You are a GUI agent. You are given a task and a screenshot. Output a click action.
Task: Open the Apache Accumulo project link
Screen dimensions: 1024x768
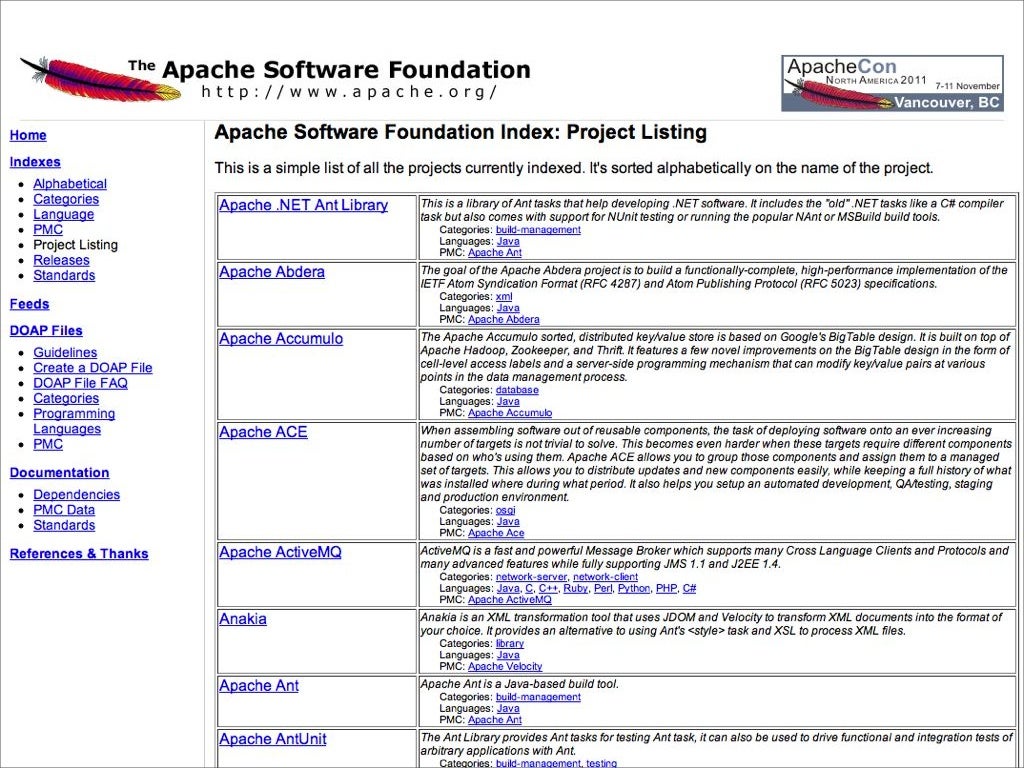281,339
